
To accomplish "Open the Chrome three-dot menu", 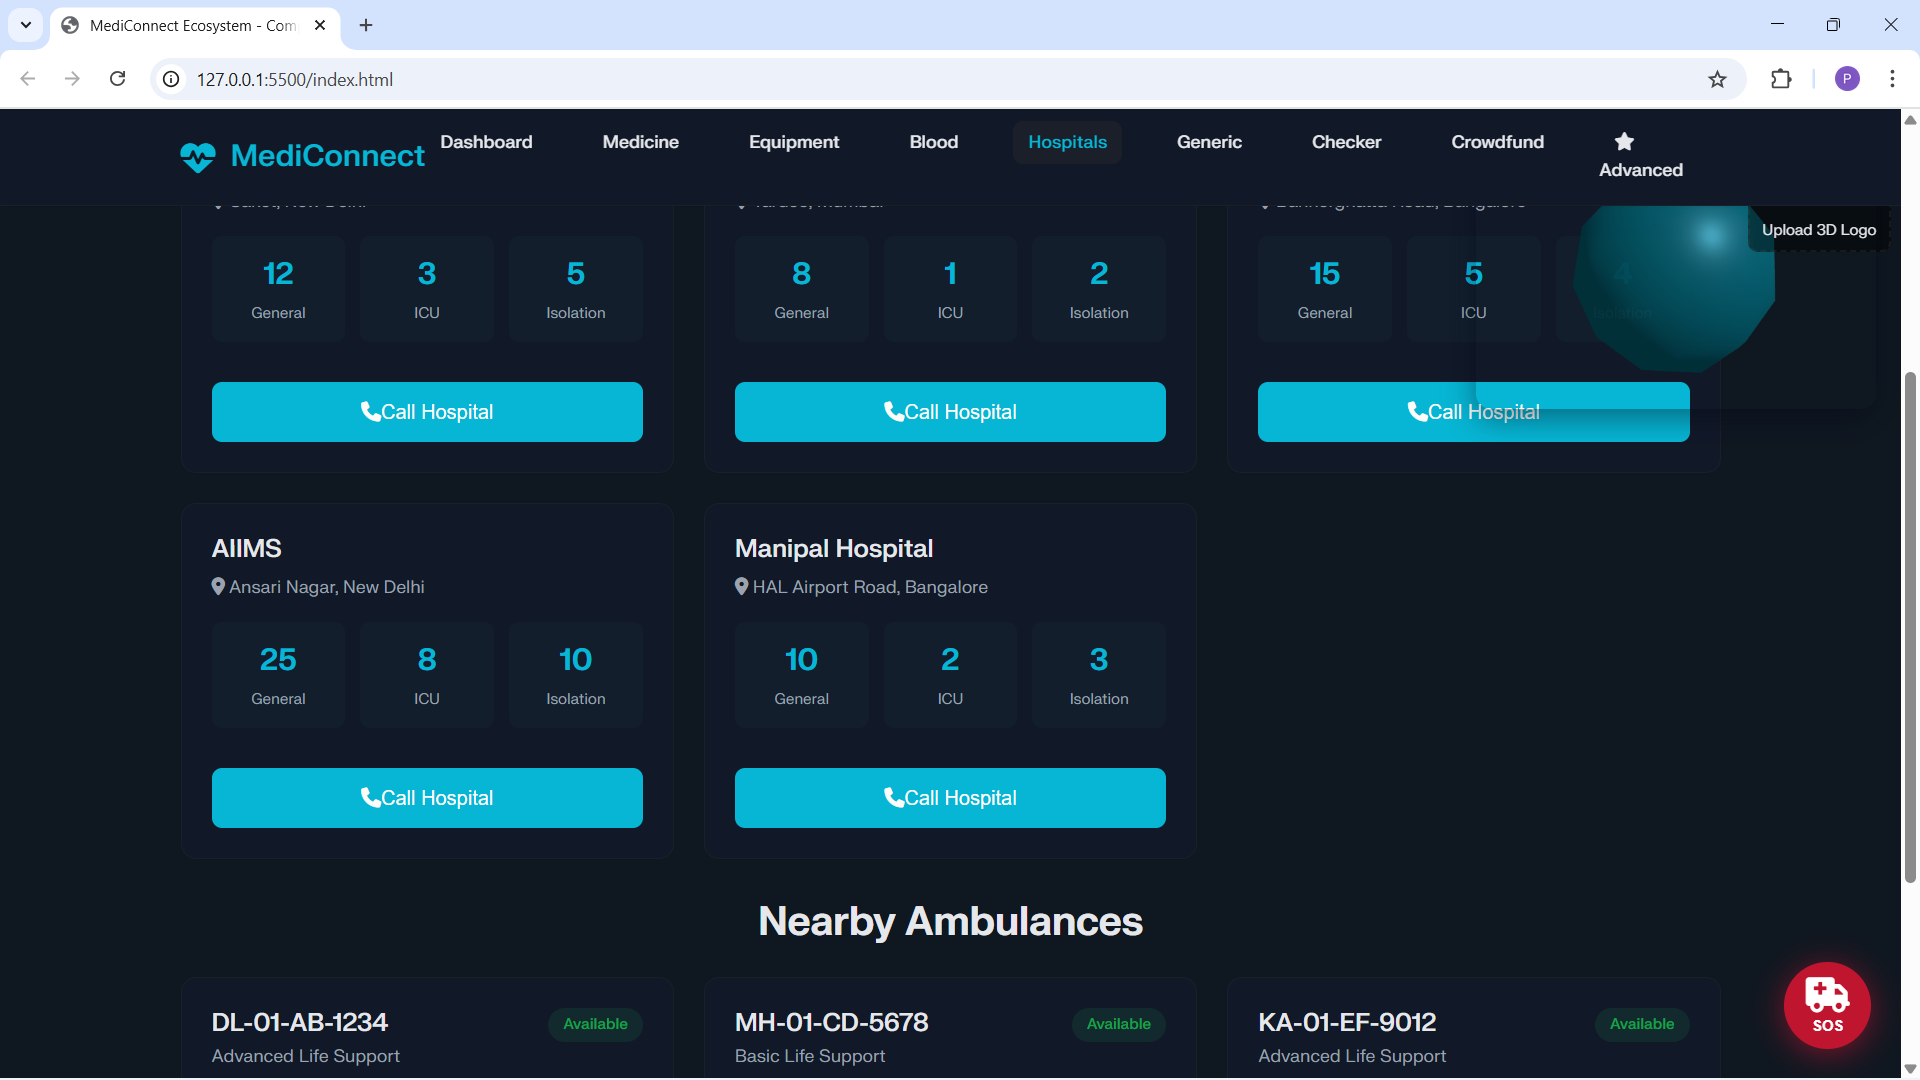I will click(1892, 80).
